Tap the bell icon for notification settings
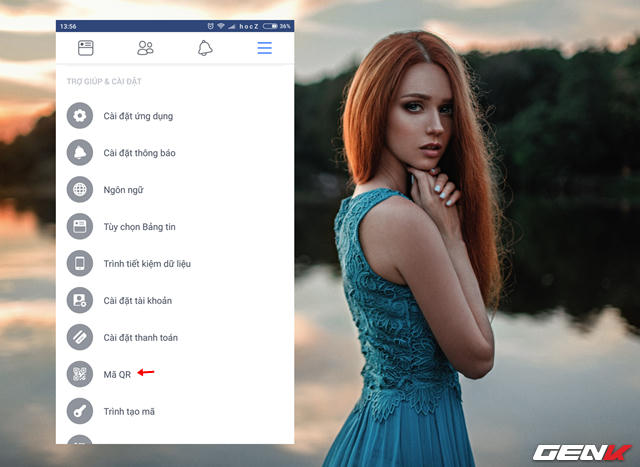Viewport: 640px width, 467px height. [79, 153]
